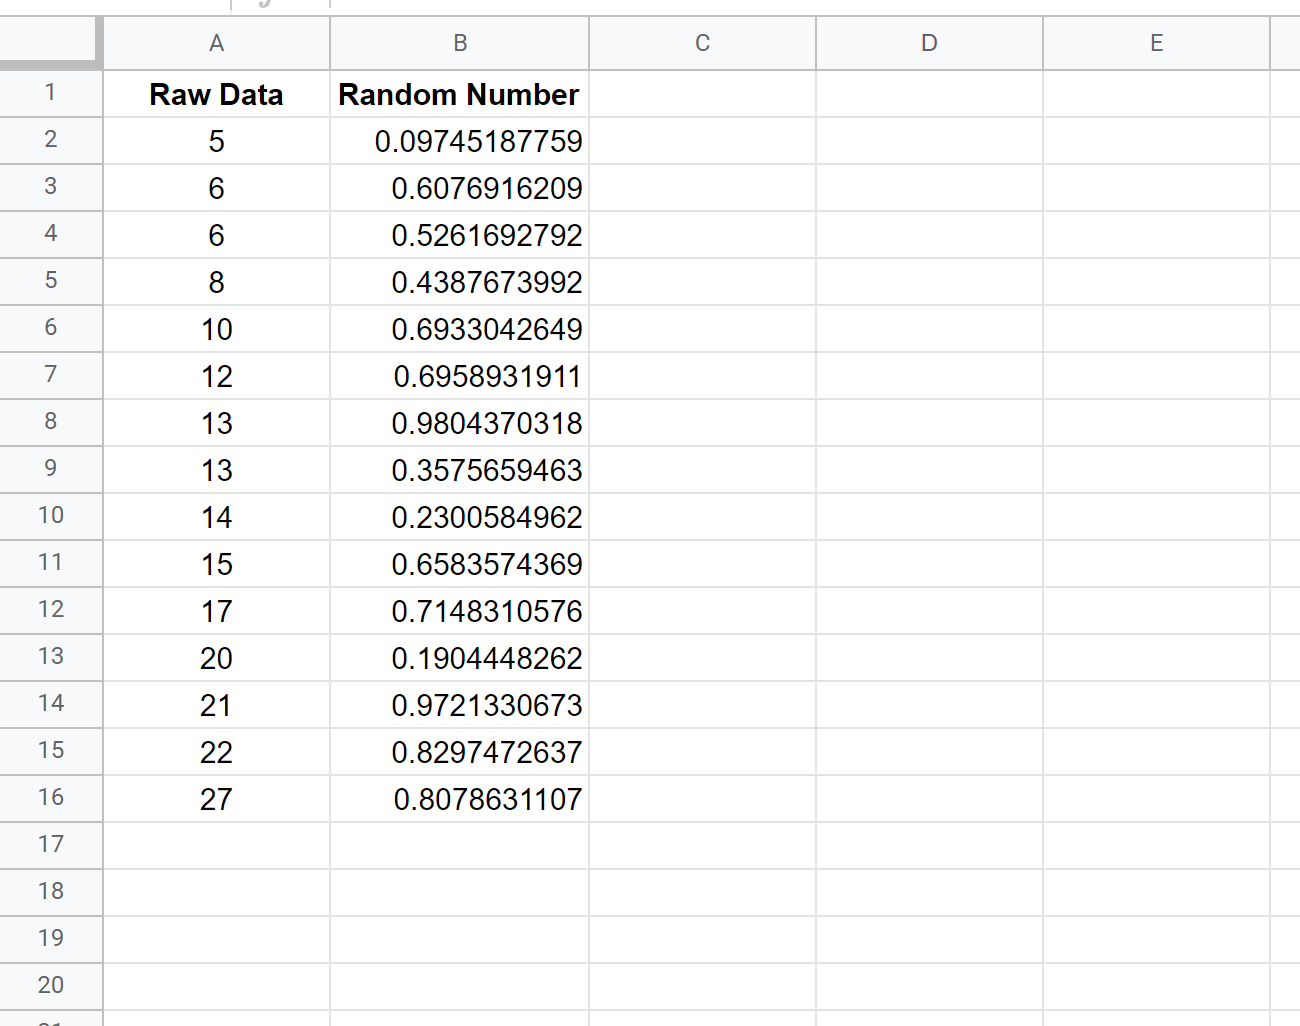Click the column E header
This screenshot has height=1026, width=1300.
1156,43
